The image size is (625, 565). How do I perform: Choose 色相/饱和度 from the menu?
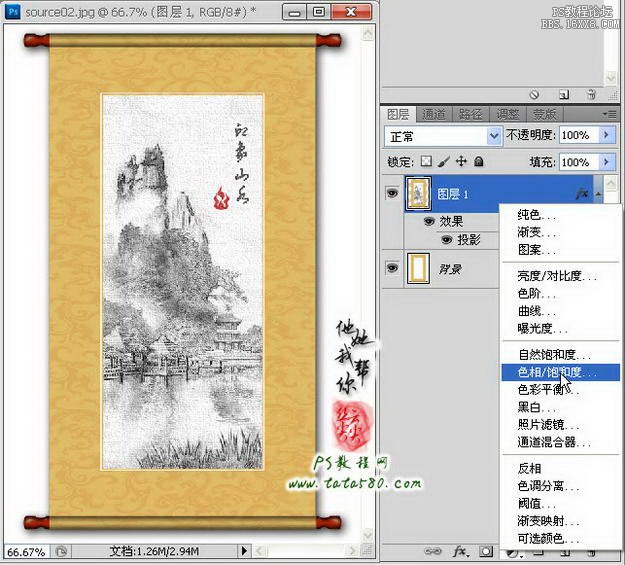tap(560, 372)
